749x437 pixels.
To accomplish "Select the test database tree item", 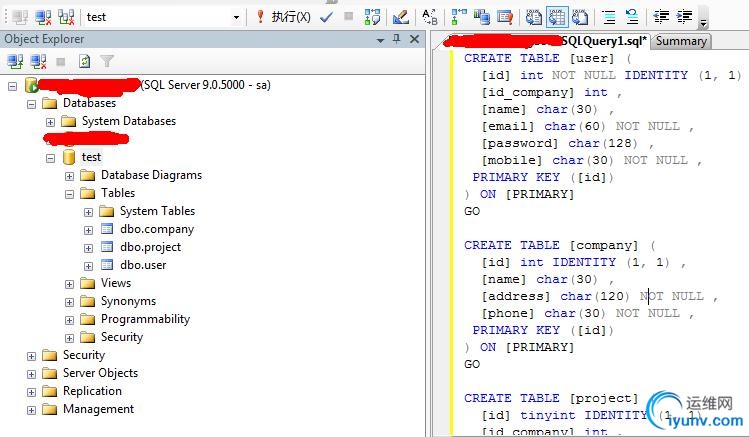I will coord(91,157).
